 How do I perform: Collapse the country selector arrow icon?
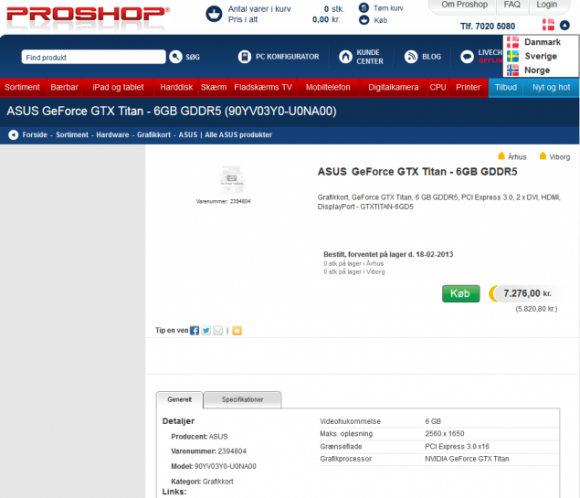[x=564, y=25]
